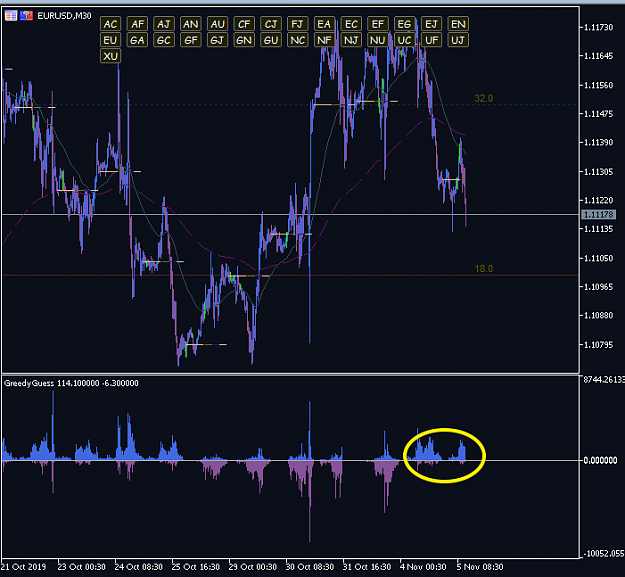The height and width of the screenshot is (577, 625).
Task: Load the AU pair button
Action: [x=217, y=24]
